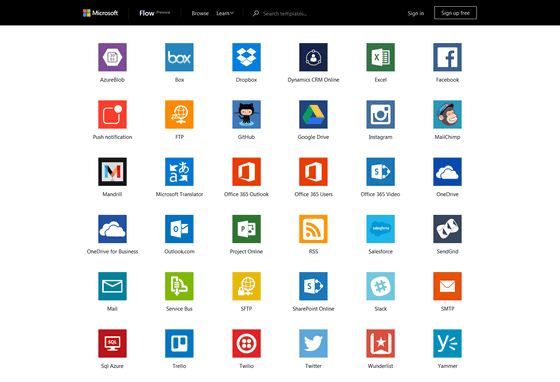Open the Office 365 Users icon

pyautogui.click(x=313, y=172)
